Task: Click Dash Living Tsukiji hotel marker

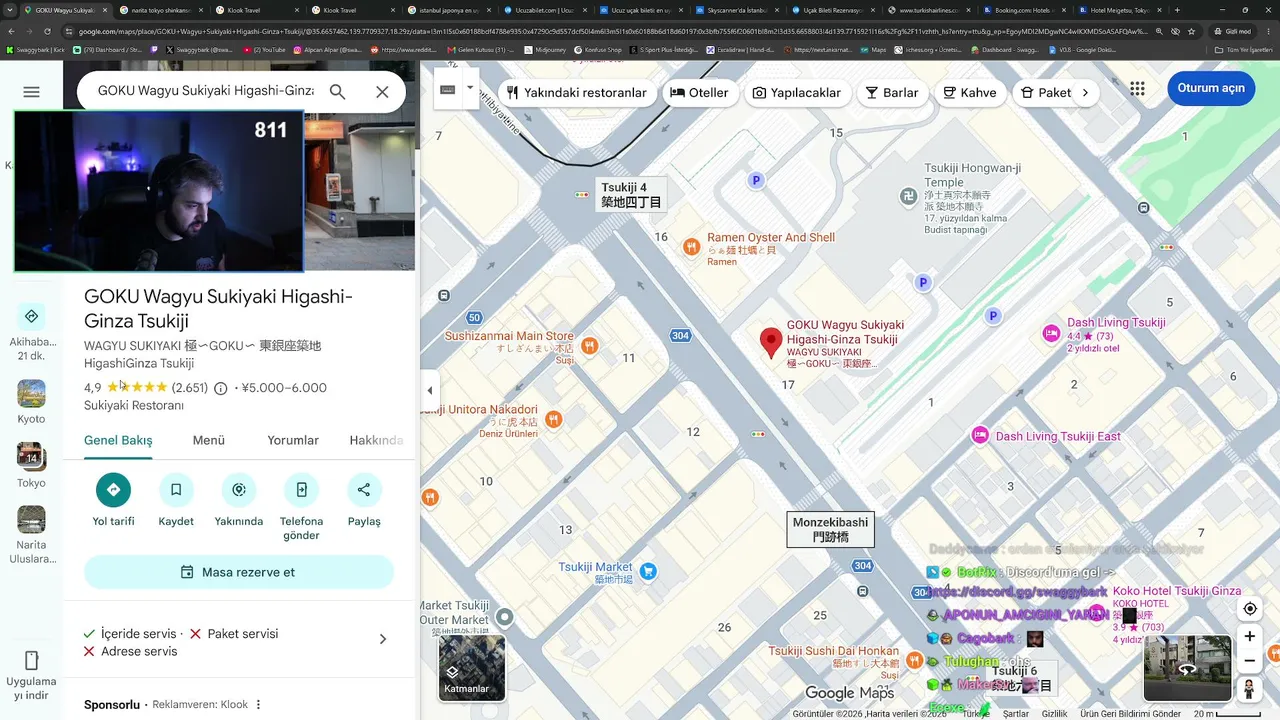Action: click(x=1051, y=333)
